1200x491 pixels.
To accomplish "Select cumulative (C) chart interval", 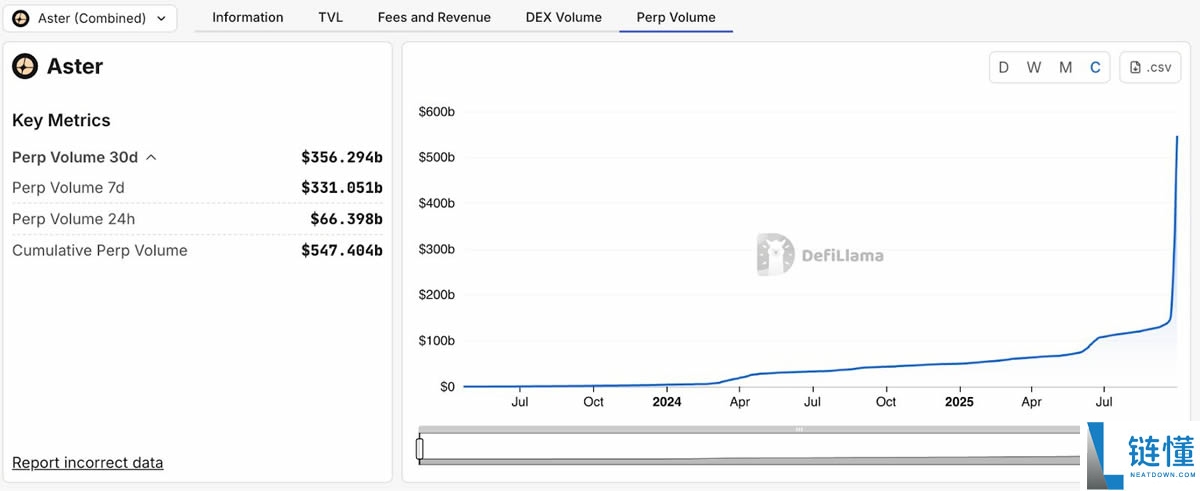I will [x=1095, y=67].
